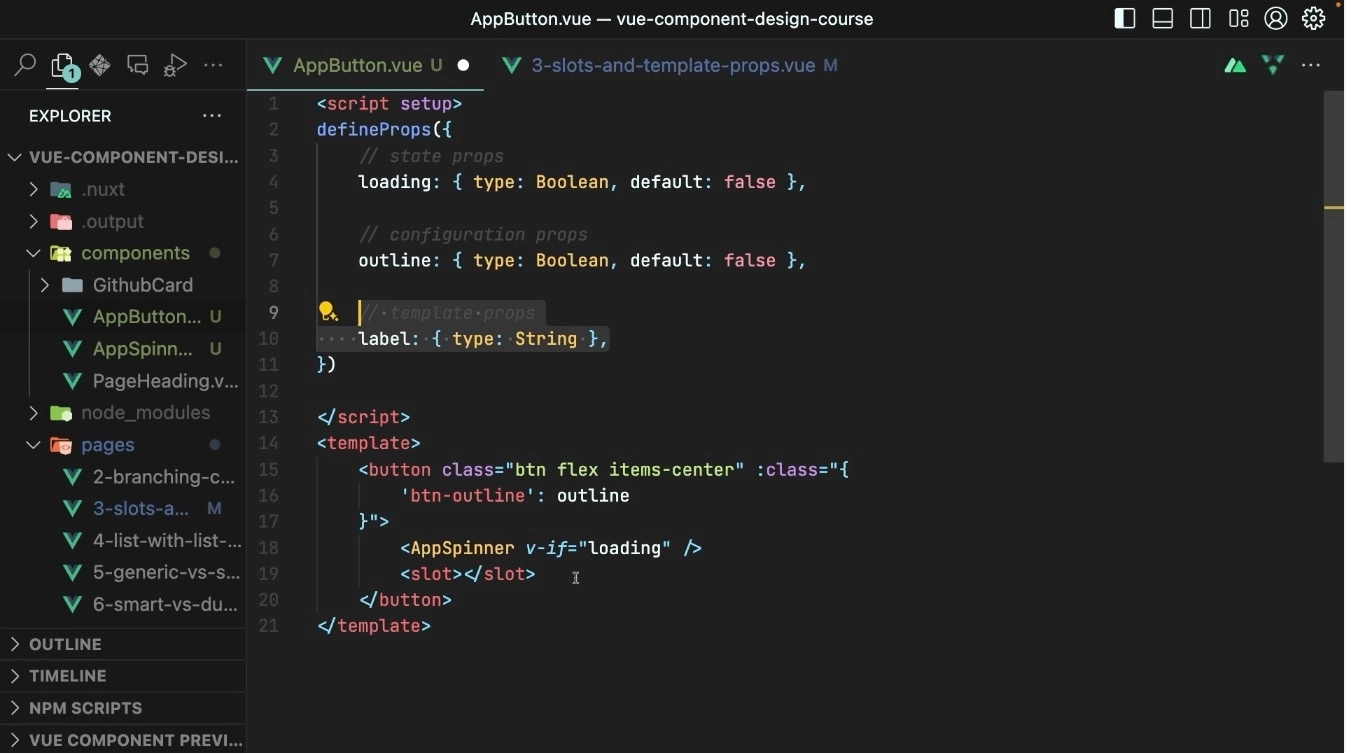
Task: Open the Source Control view icon
Action: click(99, 64)
